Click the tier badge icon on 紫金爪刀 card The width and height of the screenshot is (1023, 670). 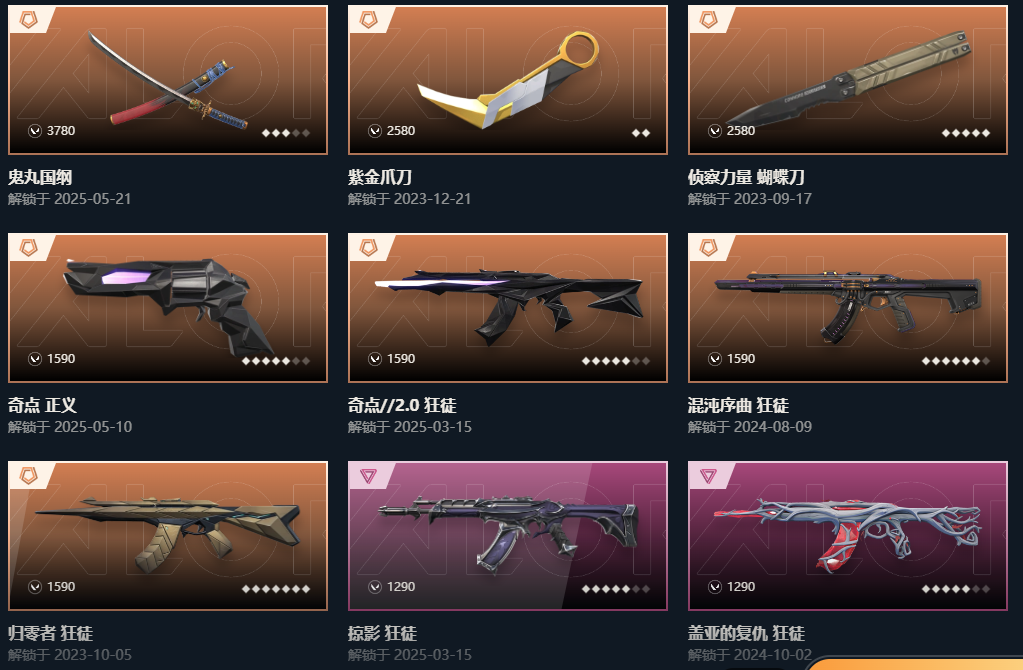pyautogui.click(x=369, y=20)
